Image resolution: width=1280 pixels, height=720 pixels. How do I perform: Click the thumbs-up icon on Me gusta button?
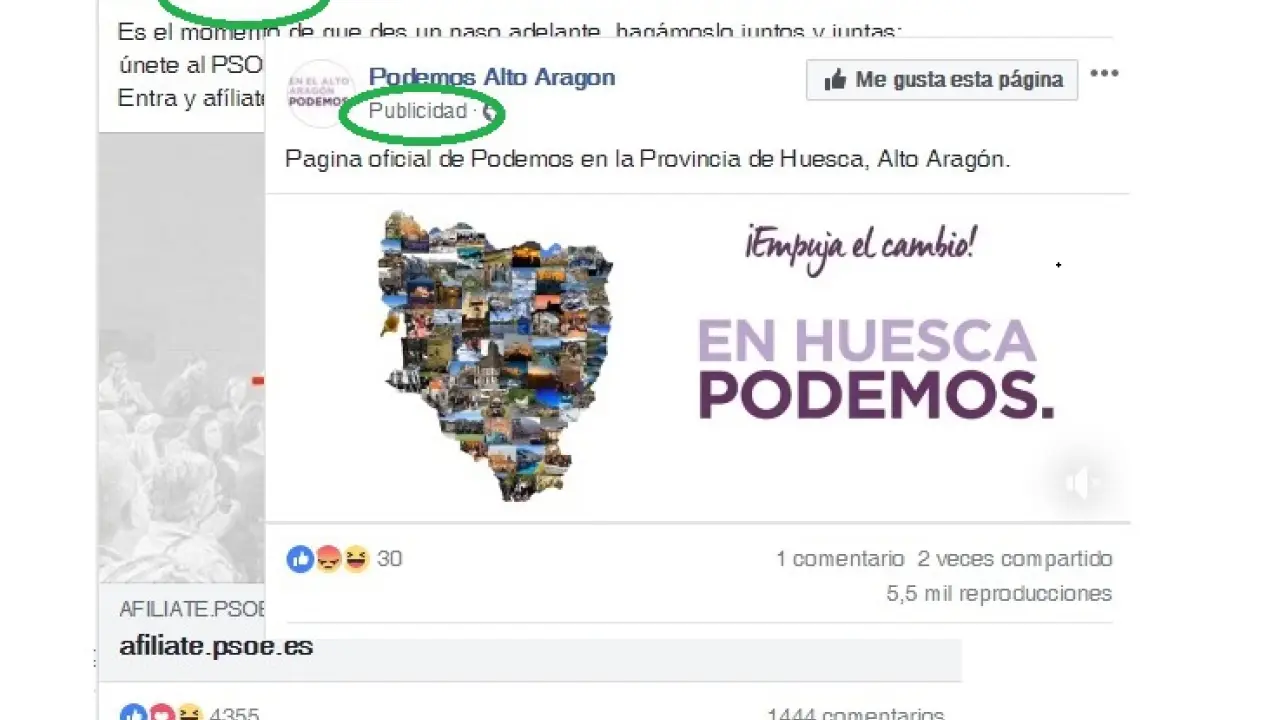[835, 80]
